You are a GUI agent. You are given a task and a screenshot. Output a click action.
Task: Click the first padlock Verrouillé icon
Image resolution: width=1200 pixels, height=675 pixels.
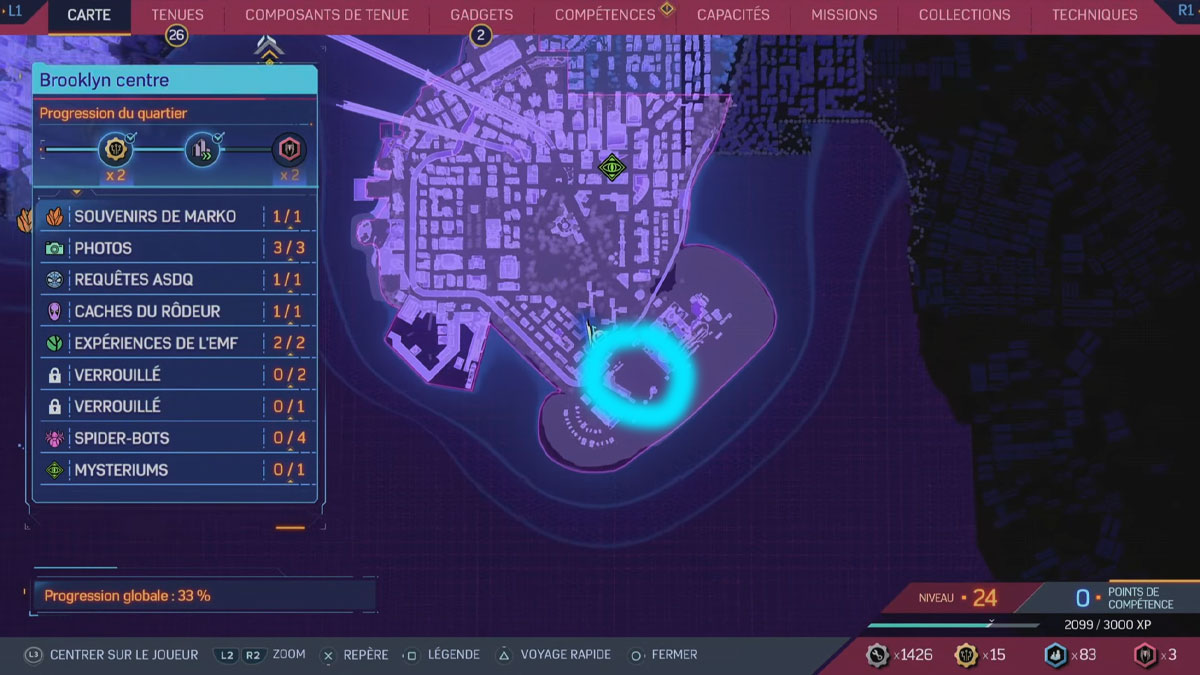[x=54, y=375]
